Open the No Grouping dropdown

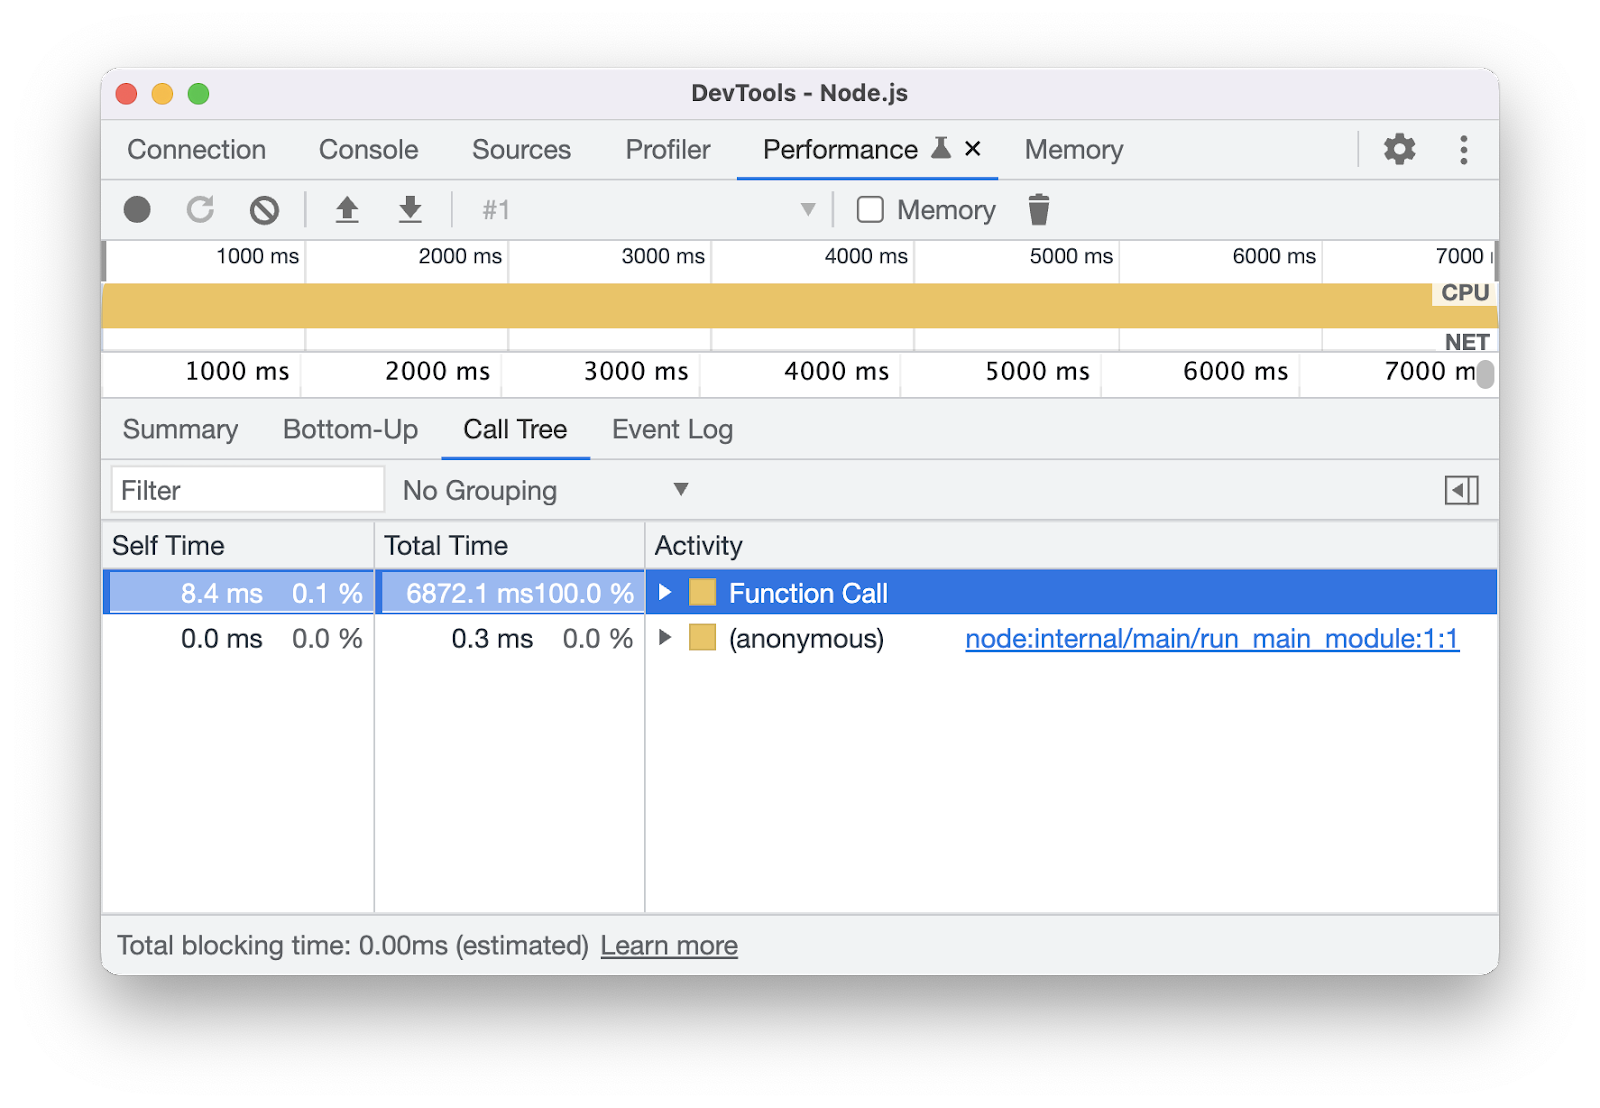coord(545,490)
